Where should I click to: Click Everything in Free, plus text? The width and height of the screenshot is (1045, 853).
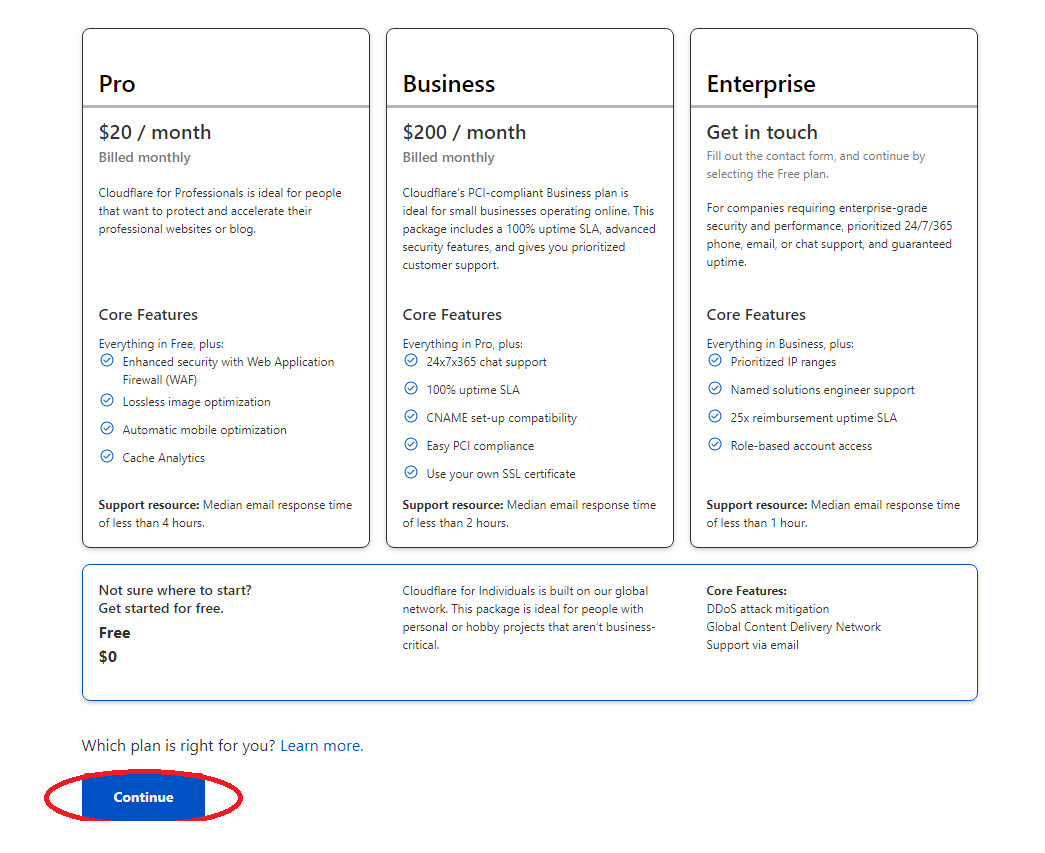[161, 344]
